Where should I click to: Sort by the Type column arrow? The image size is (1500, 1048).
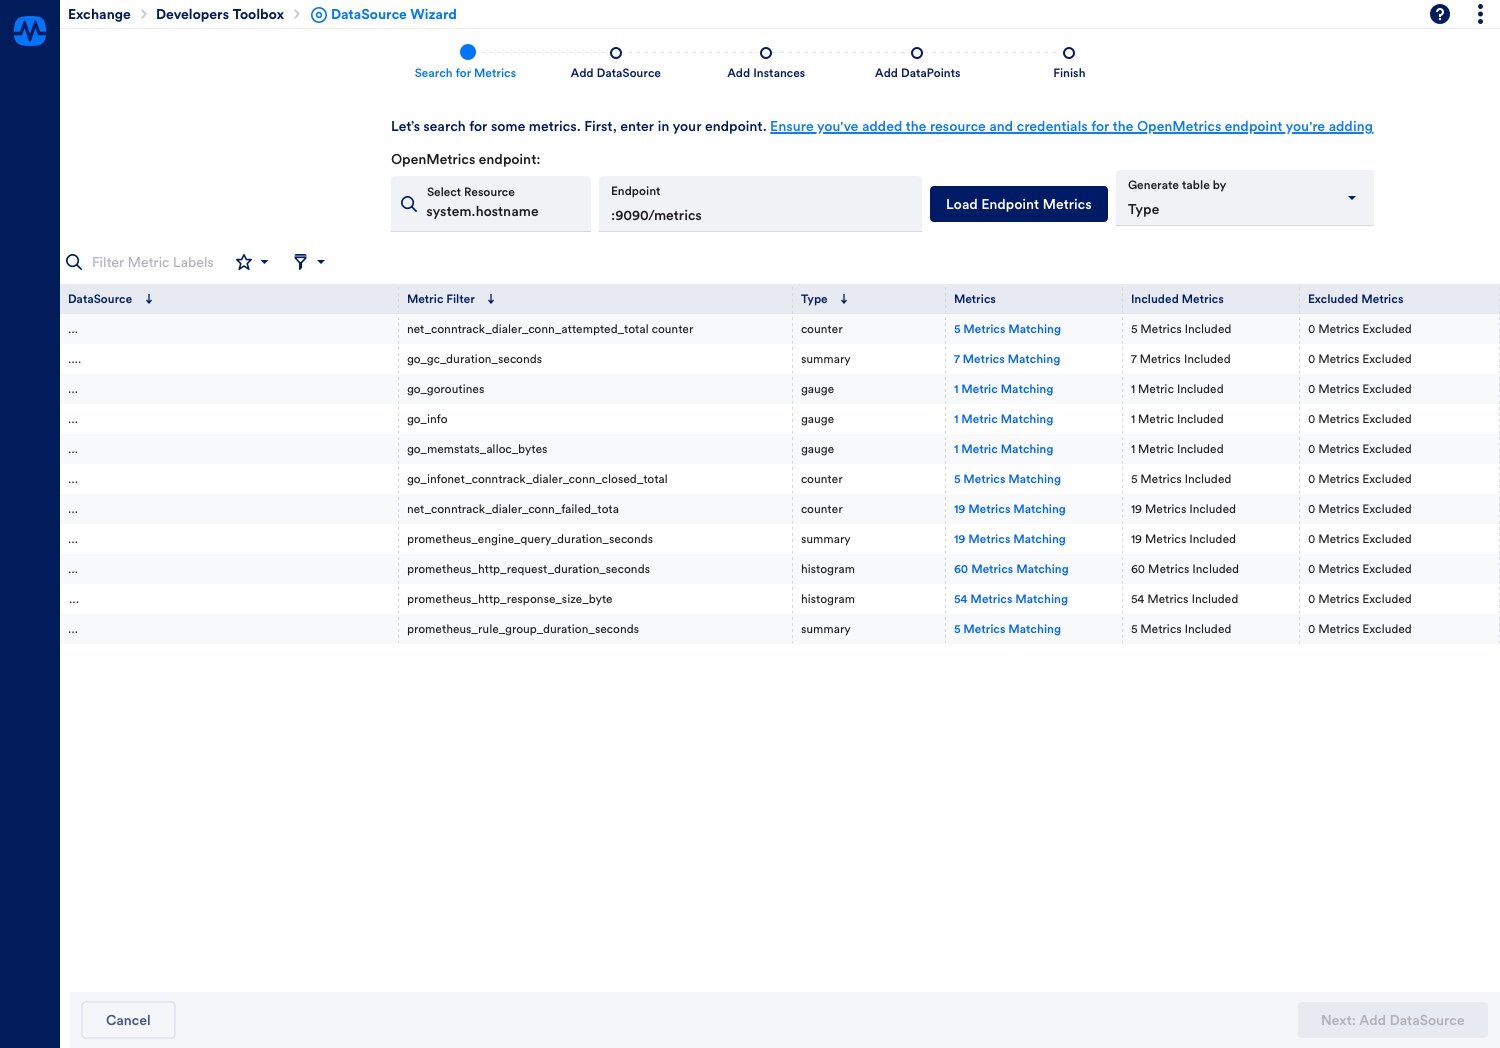(844, 299)
